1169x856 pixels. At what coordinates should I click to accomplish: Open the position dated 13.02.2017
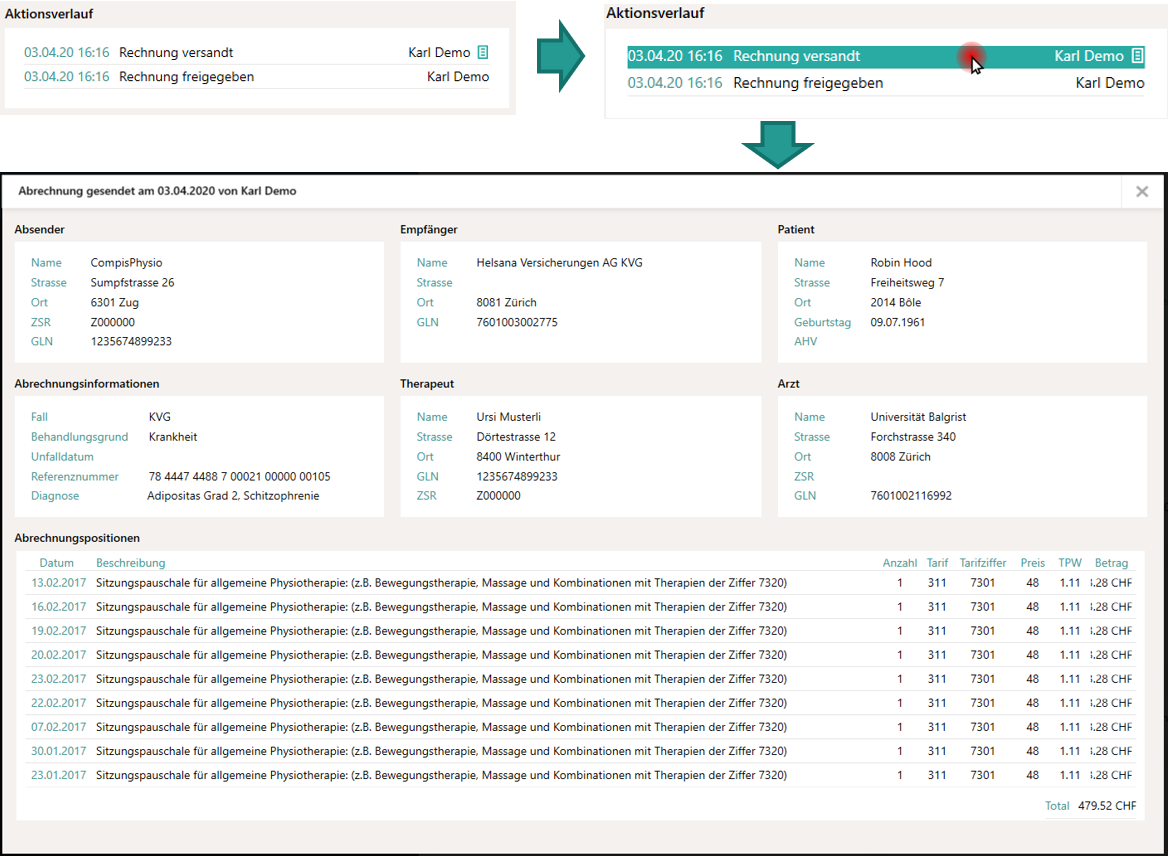59,583
